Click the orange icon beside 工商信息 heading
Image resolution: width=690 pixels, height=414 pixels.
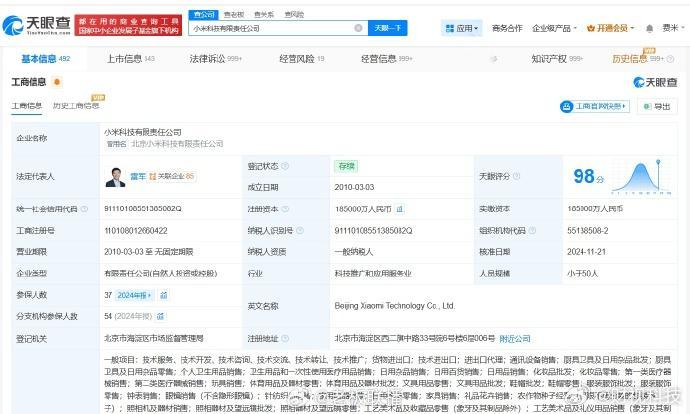pos(56,82)
